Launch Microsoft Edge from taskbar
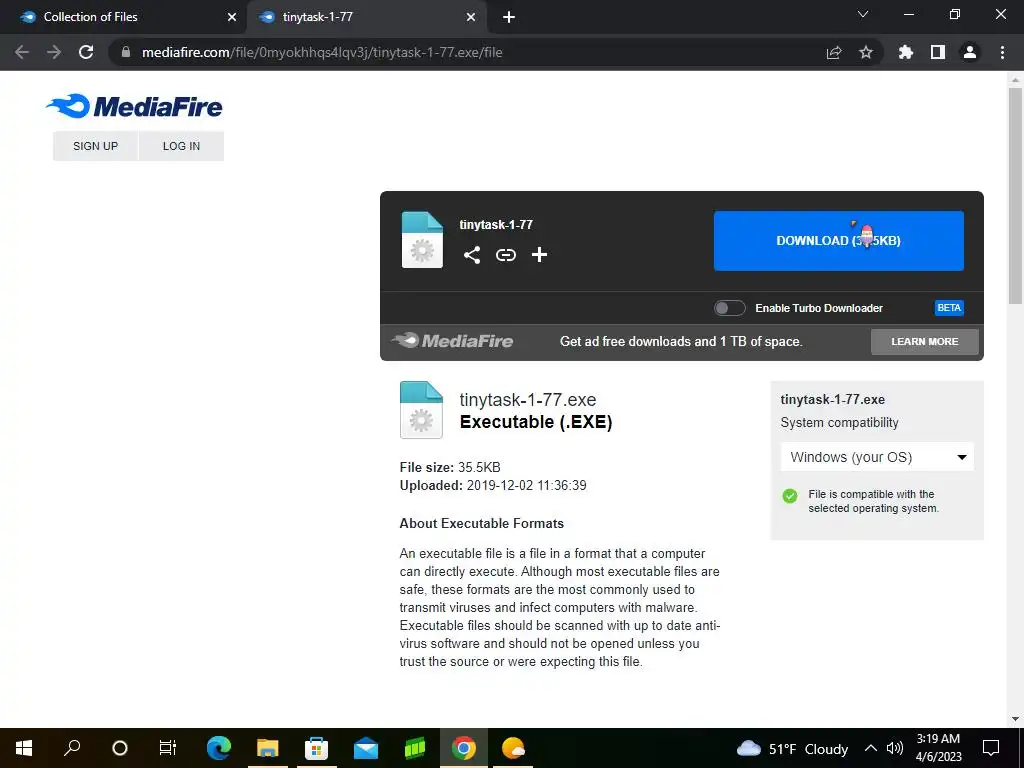 pos(219,748)
